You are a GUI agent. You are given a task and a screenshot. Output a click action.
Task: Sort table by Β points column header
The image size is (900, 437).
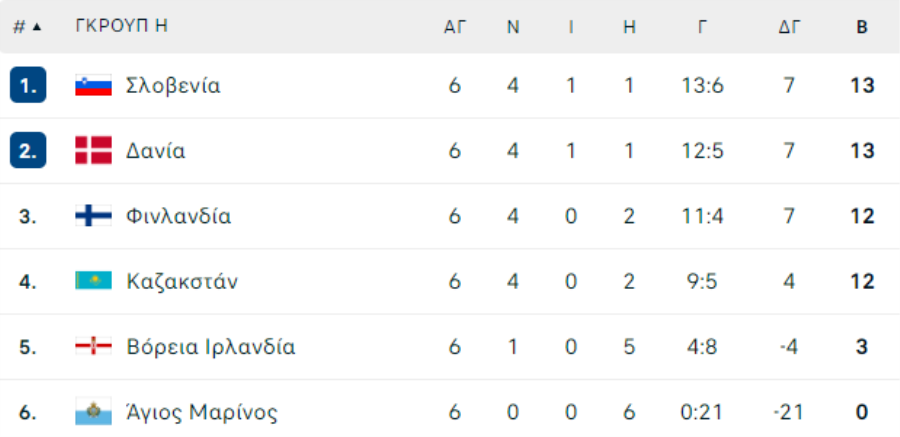[x=862, y=27]
